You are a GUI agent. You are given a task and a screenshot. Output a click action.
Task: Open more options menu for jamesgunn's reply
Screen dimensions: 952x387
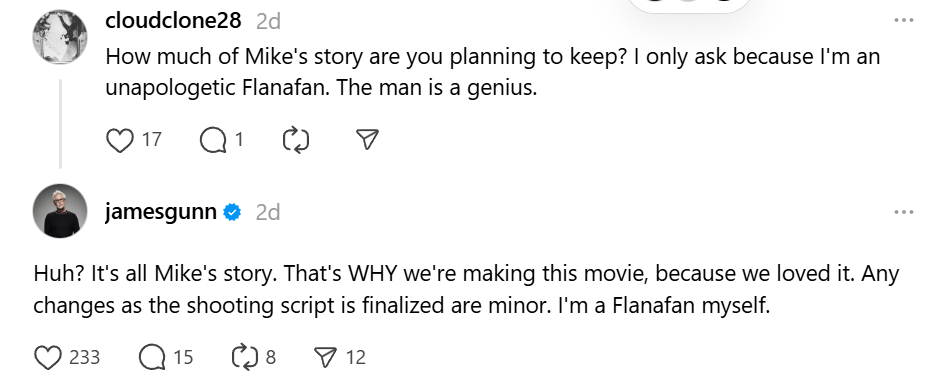[x=904, y=212]
